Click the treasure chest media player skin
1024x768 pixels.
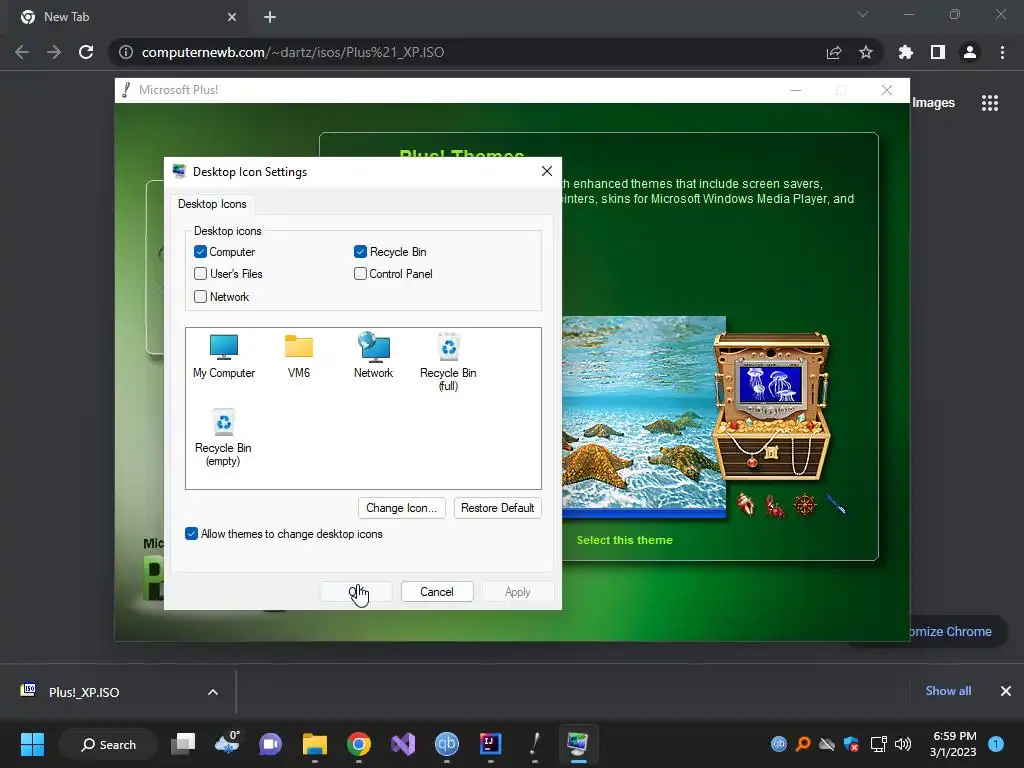point(771,406)
